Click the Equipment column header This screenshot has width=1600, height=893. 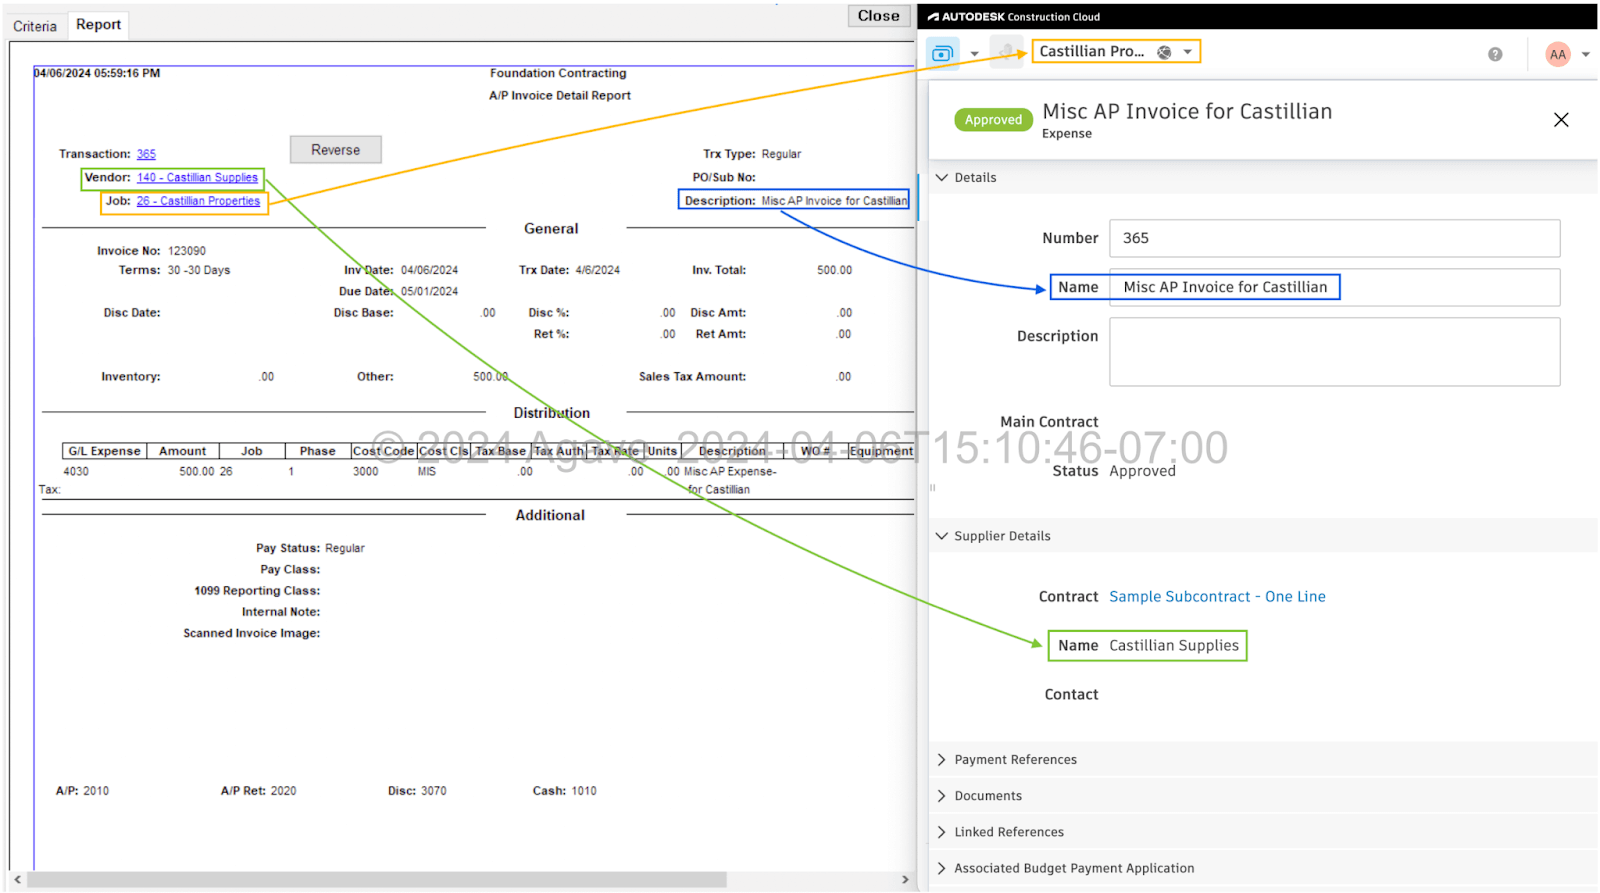(x=881, y=451)
